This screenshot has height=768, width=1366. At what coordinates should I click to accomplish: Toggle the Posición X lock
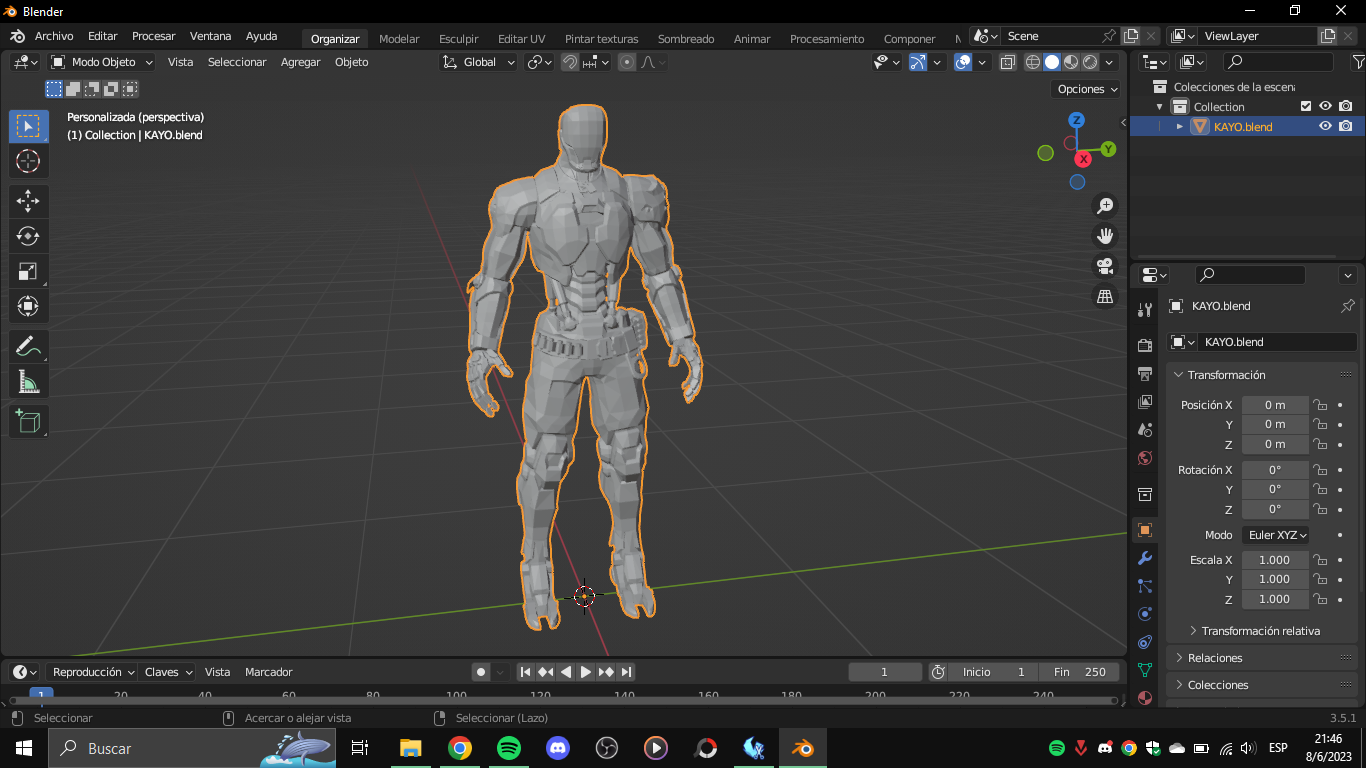tap(1320, 405)
